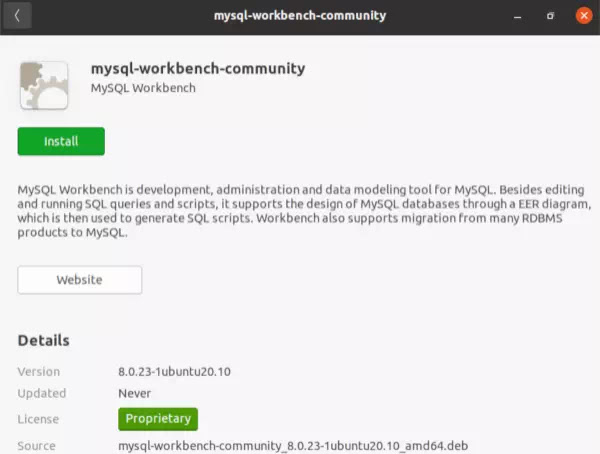Image resolution: width=600 pixels, height=454 pixels.
Task: Click the 'License' label
Action: (x=38, y=419)
